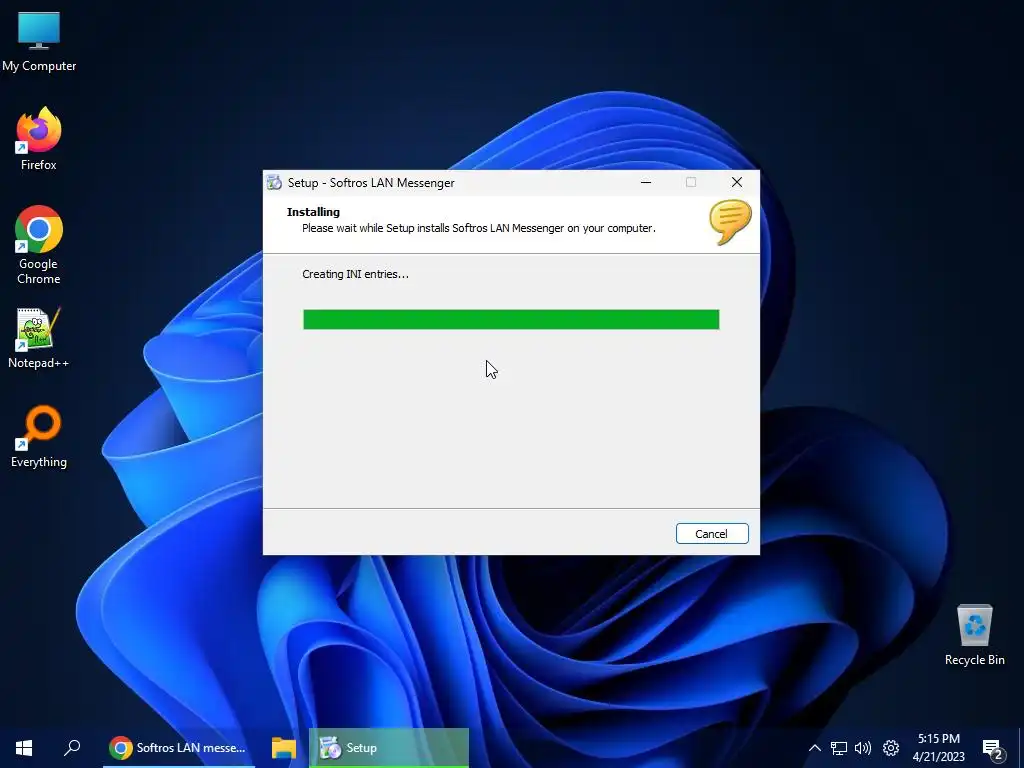The height and width of the screenshot is (768, 1024).
Task: Open the Windows Start menu
Action: click(x=24, y=748)
